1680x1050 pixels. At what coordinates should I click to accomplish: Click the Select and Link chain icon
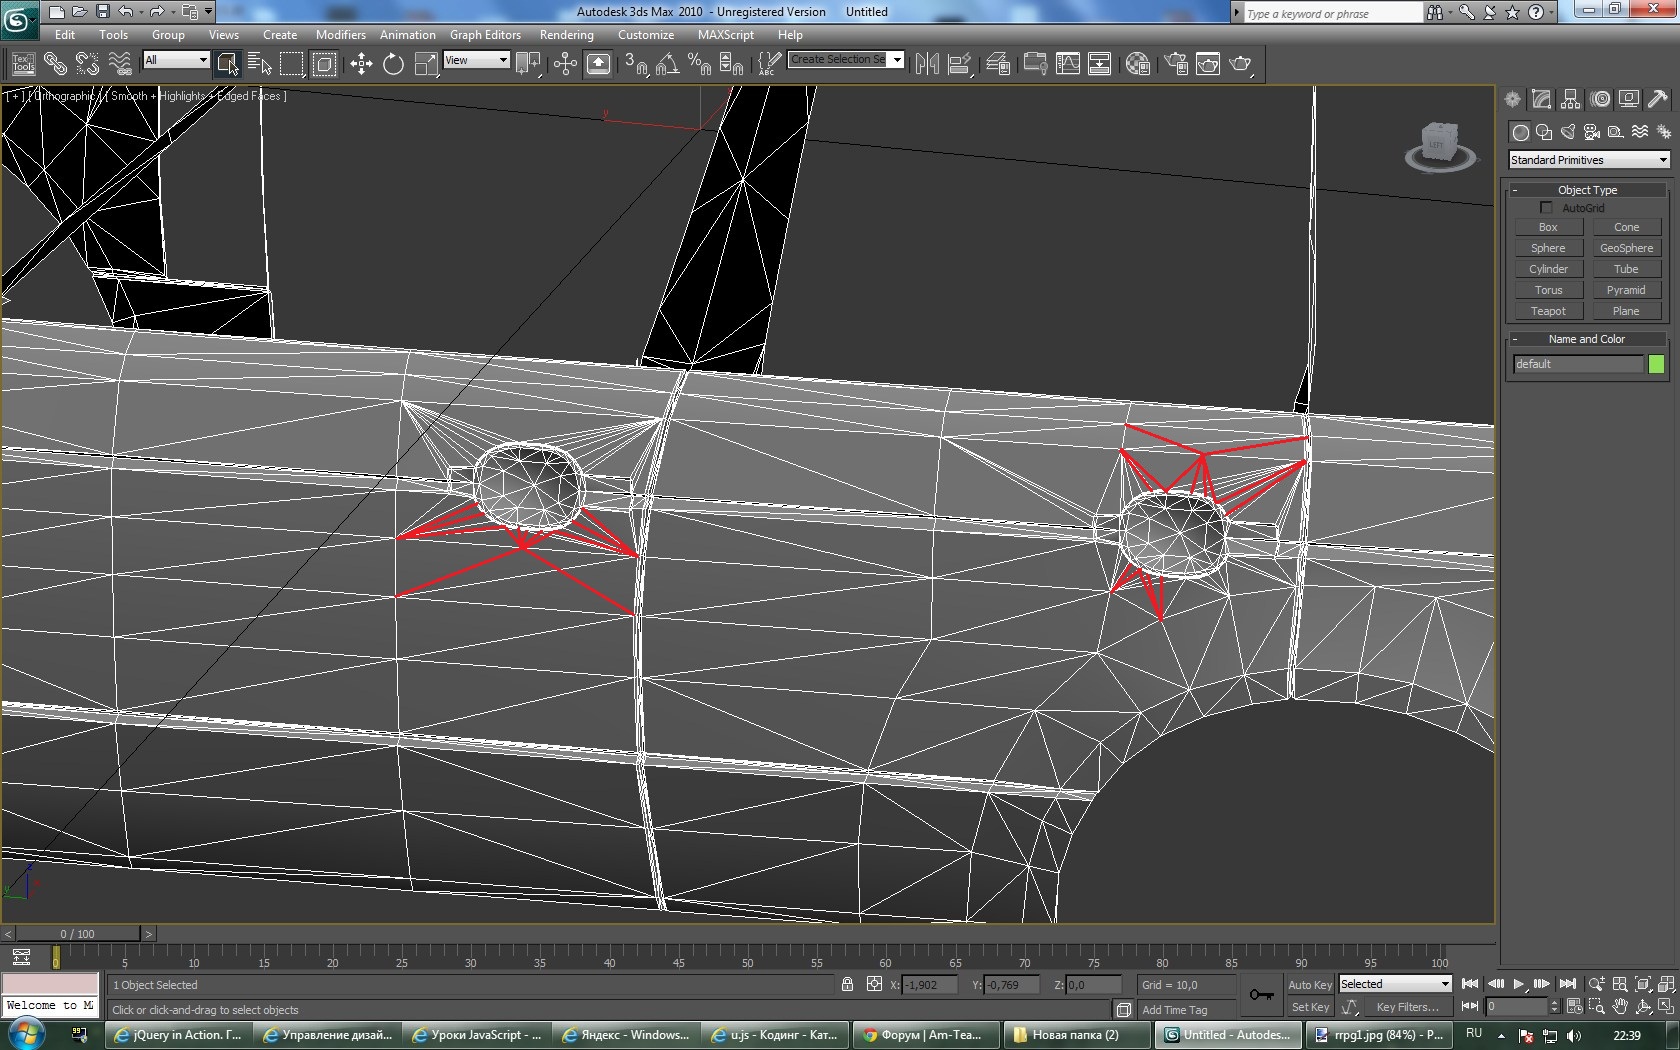click(55, 64)
